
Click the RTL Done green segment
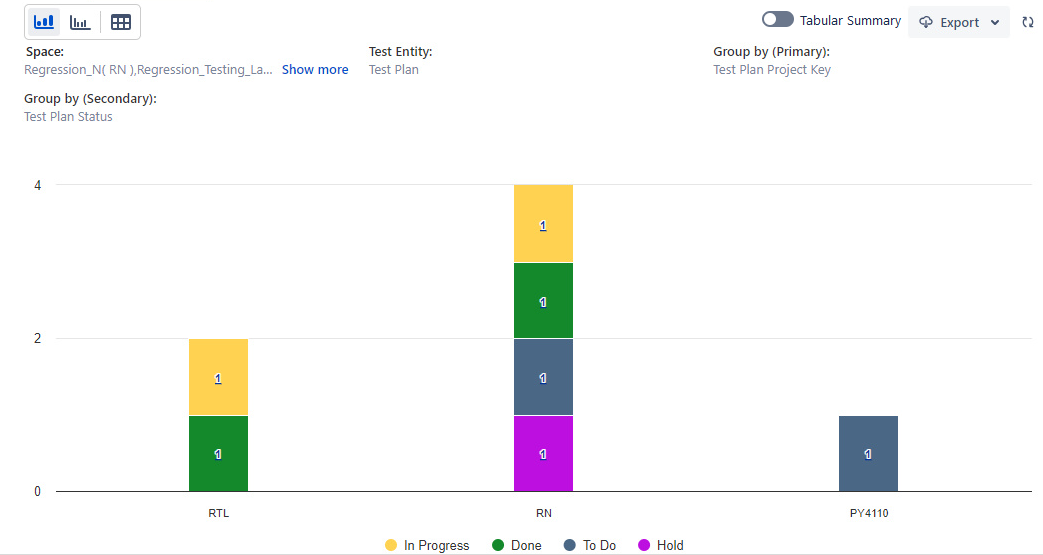pyautogui.click(x=218, y=453)
